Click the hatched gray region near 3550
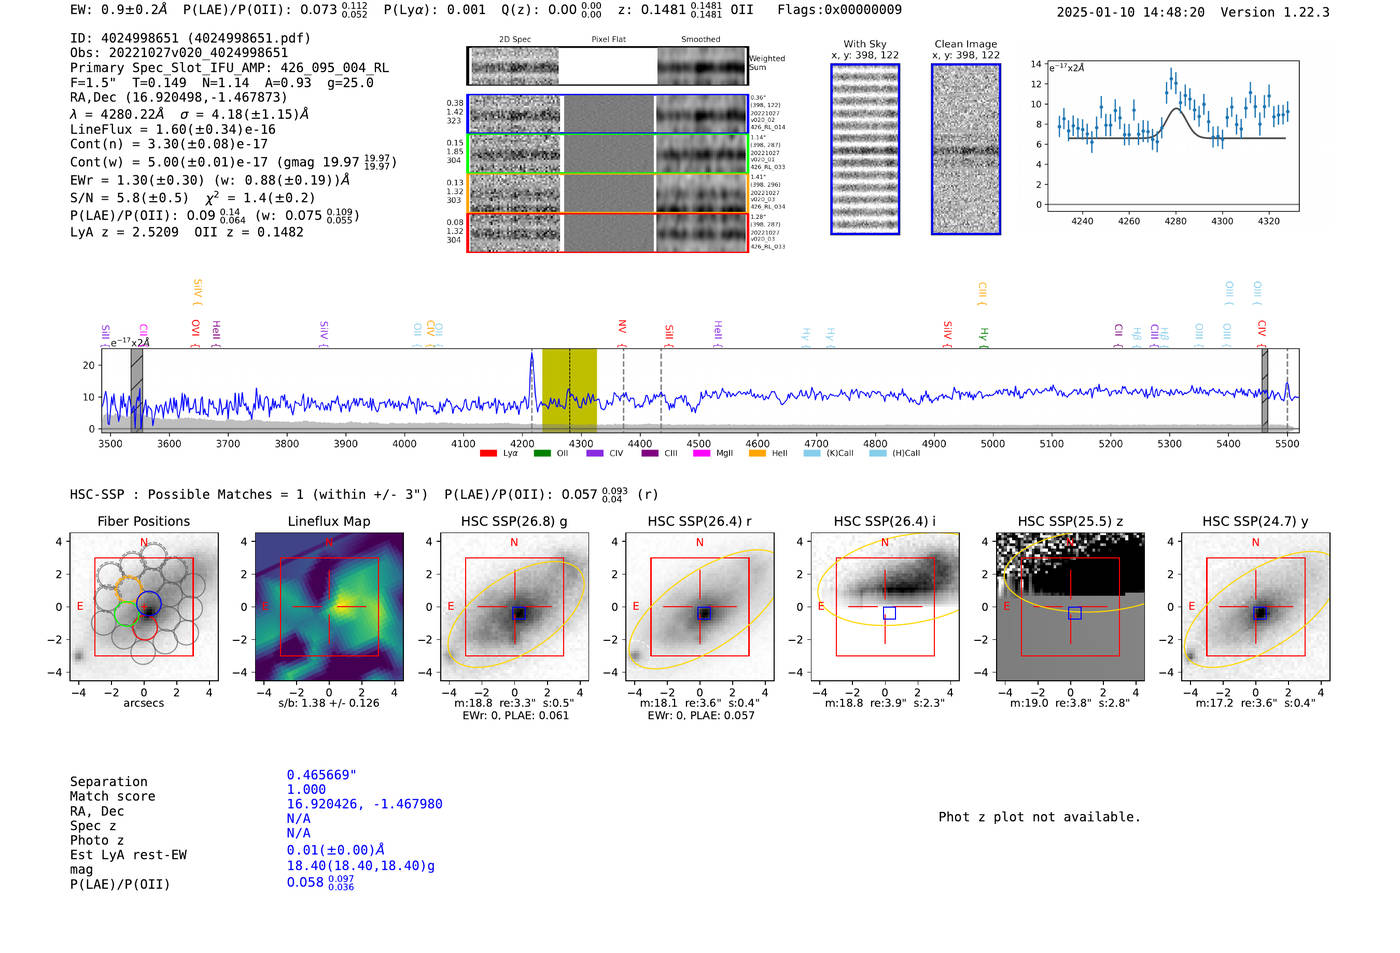The width and height of the screenshot is (1400, 953). point(137,390)
